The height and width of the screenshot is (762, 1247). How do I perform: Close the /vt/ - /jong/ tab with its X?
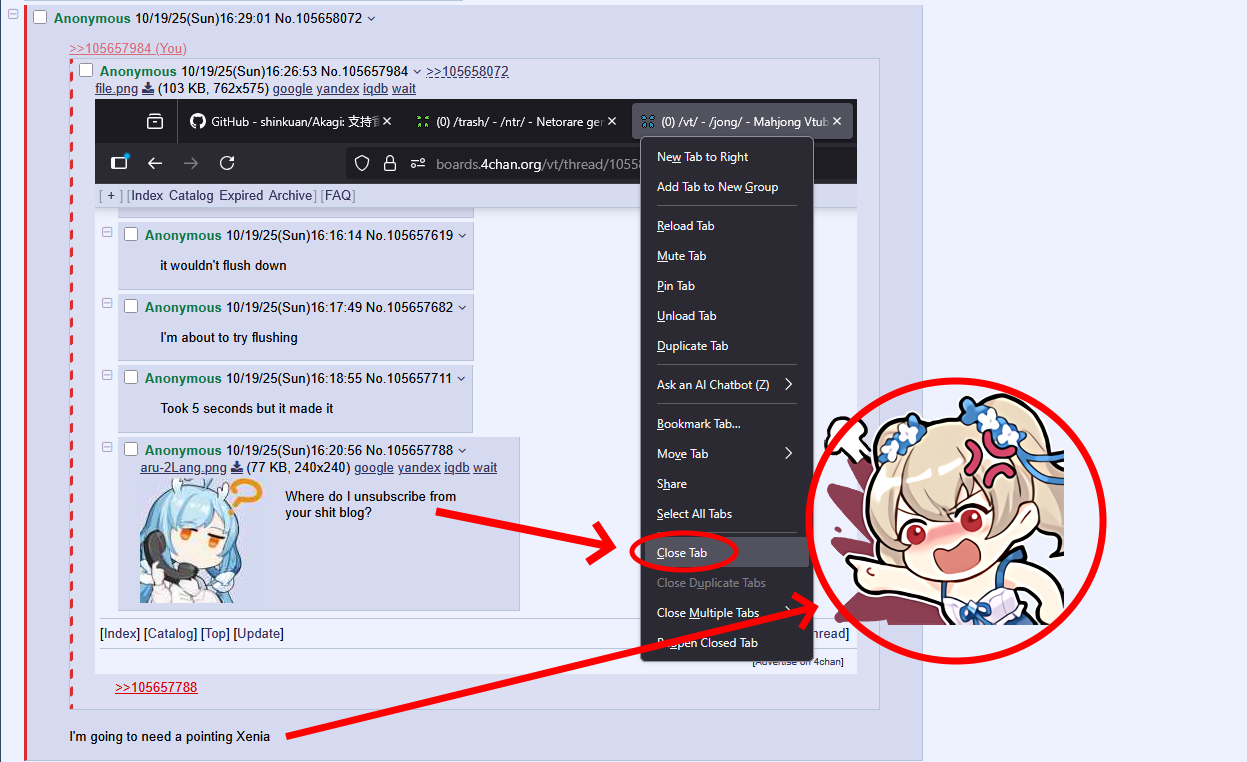(x=837, y=121)
